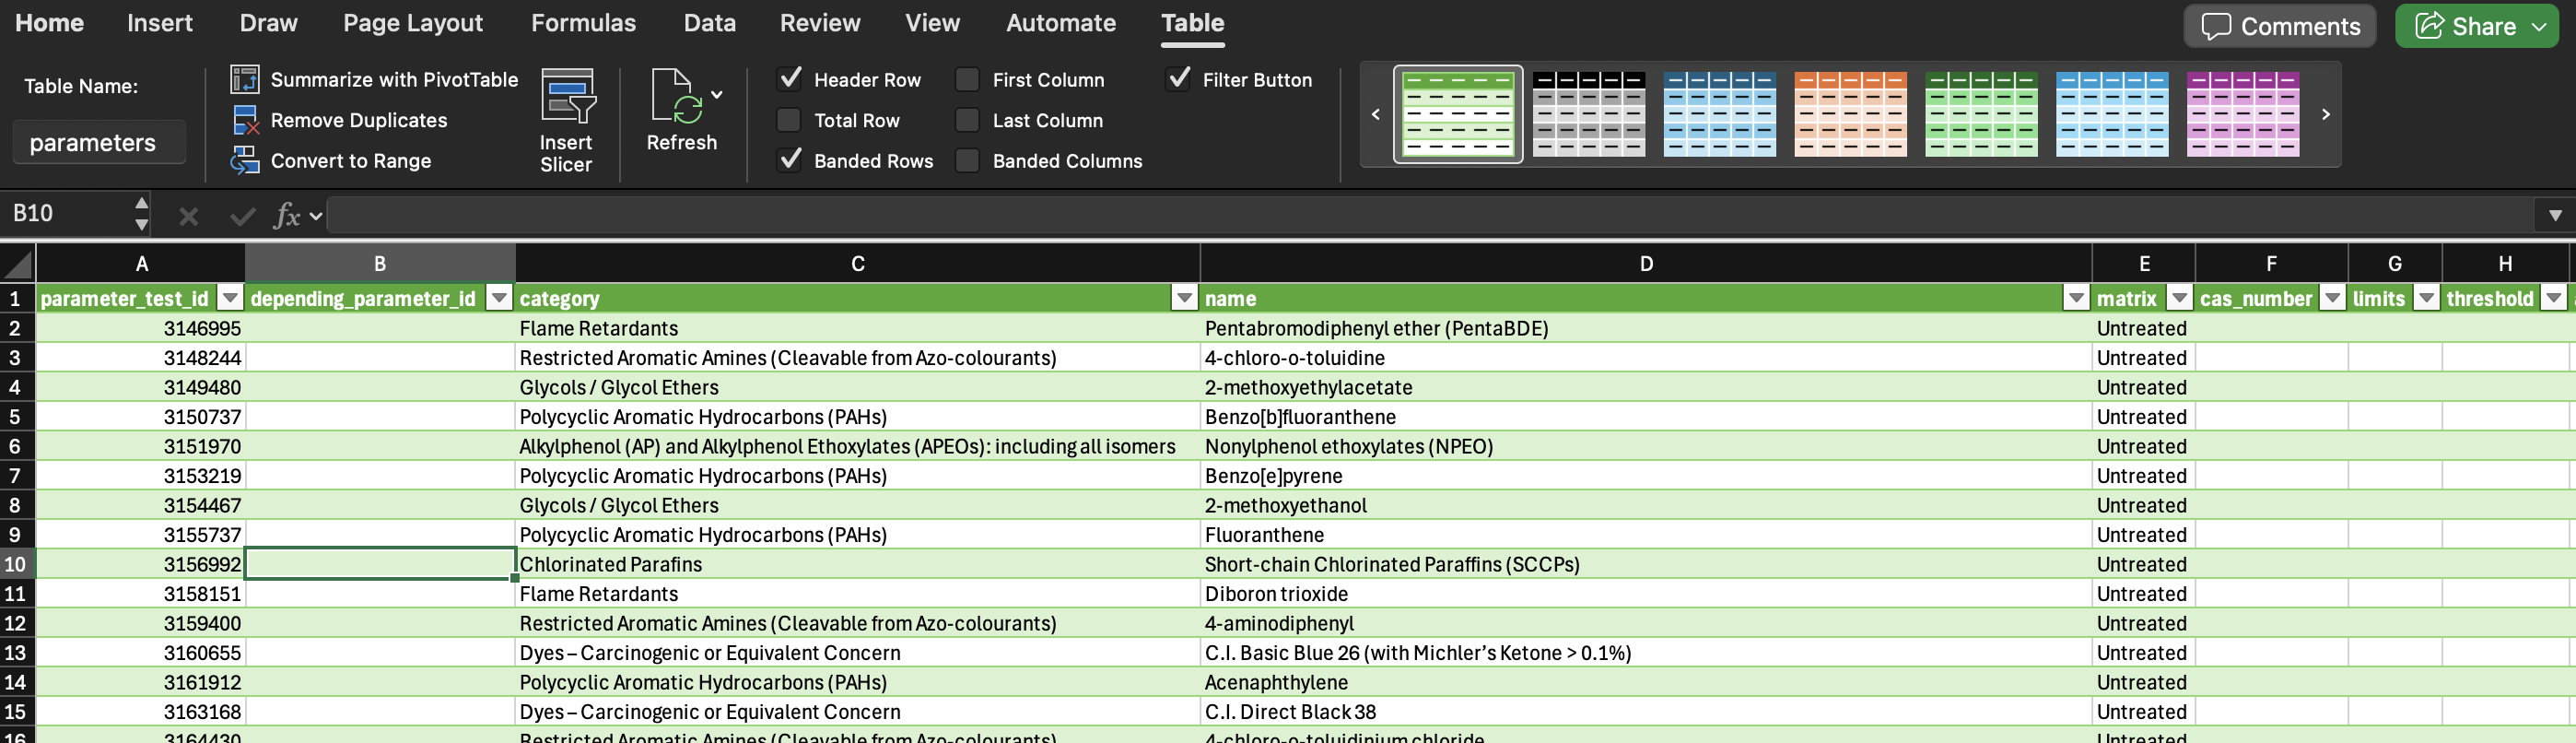Refresh the table data

tap(681, 110)
